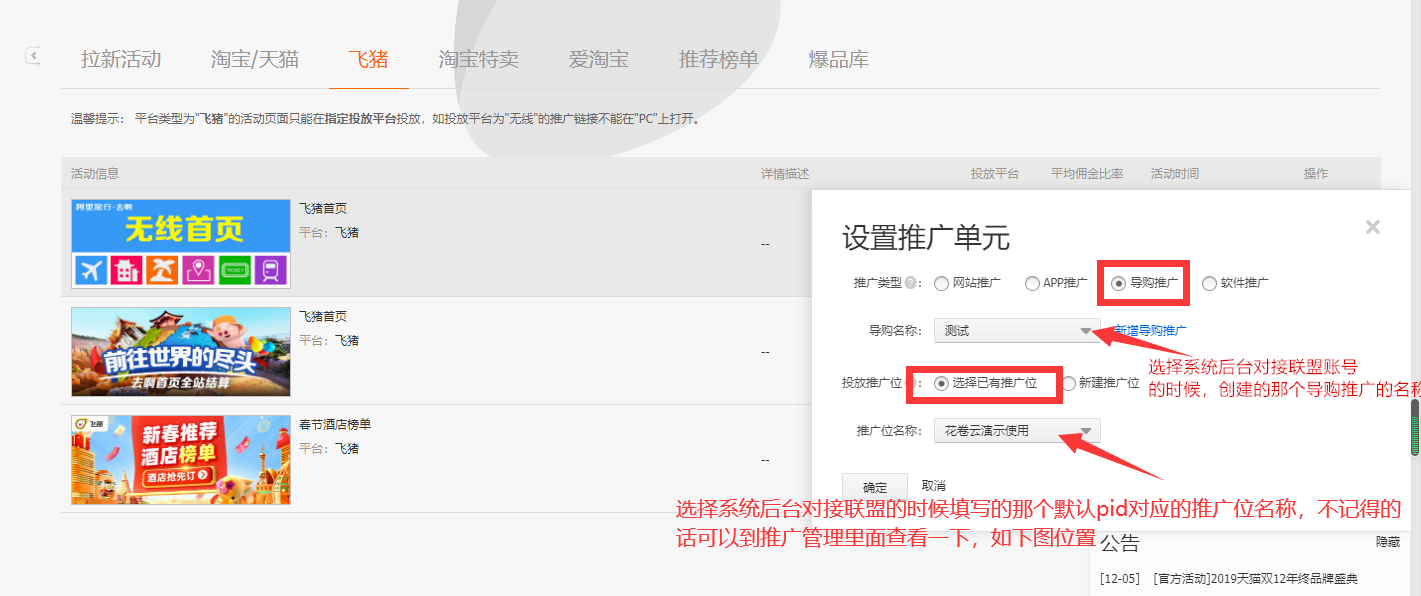Select the 导购推广 radio button
This screenshot has height=596, width=1421.
[1119, 283]
